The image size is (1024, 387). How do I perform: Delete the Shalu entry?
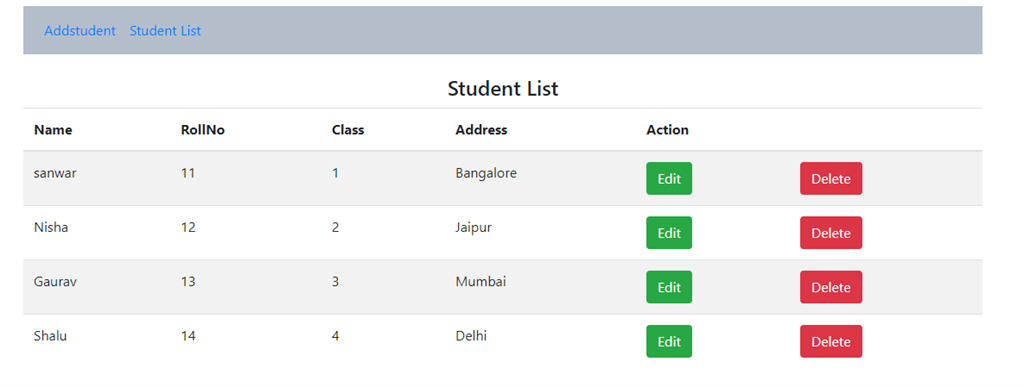click(x=831, y=341)
